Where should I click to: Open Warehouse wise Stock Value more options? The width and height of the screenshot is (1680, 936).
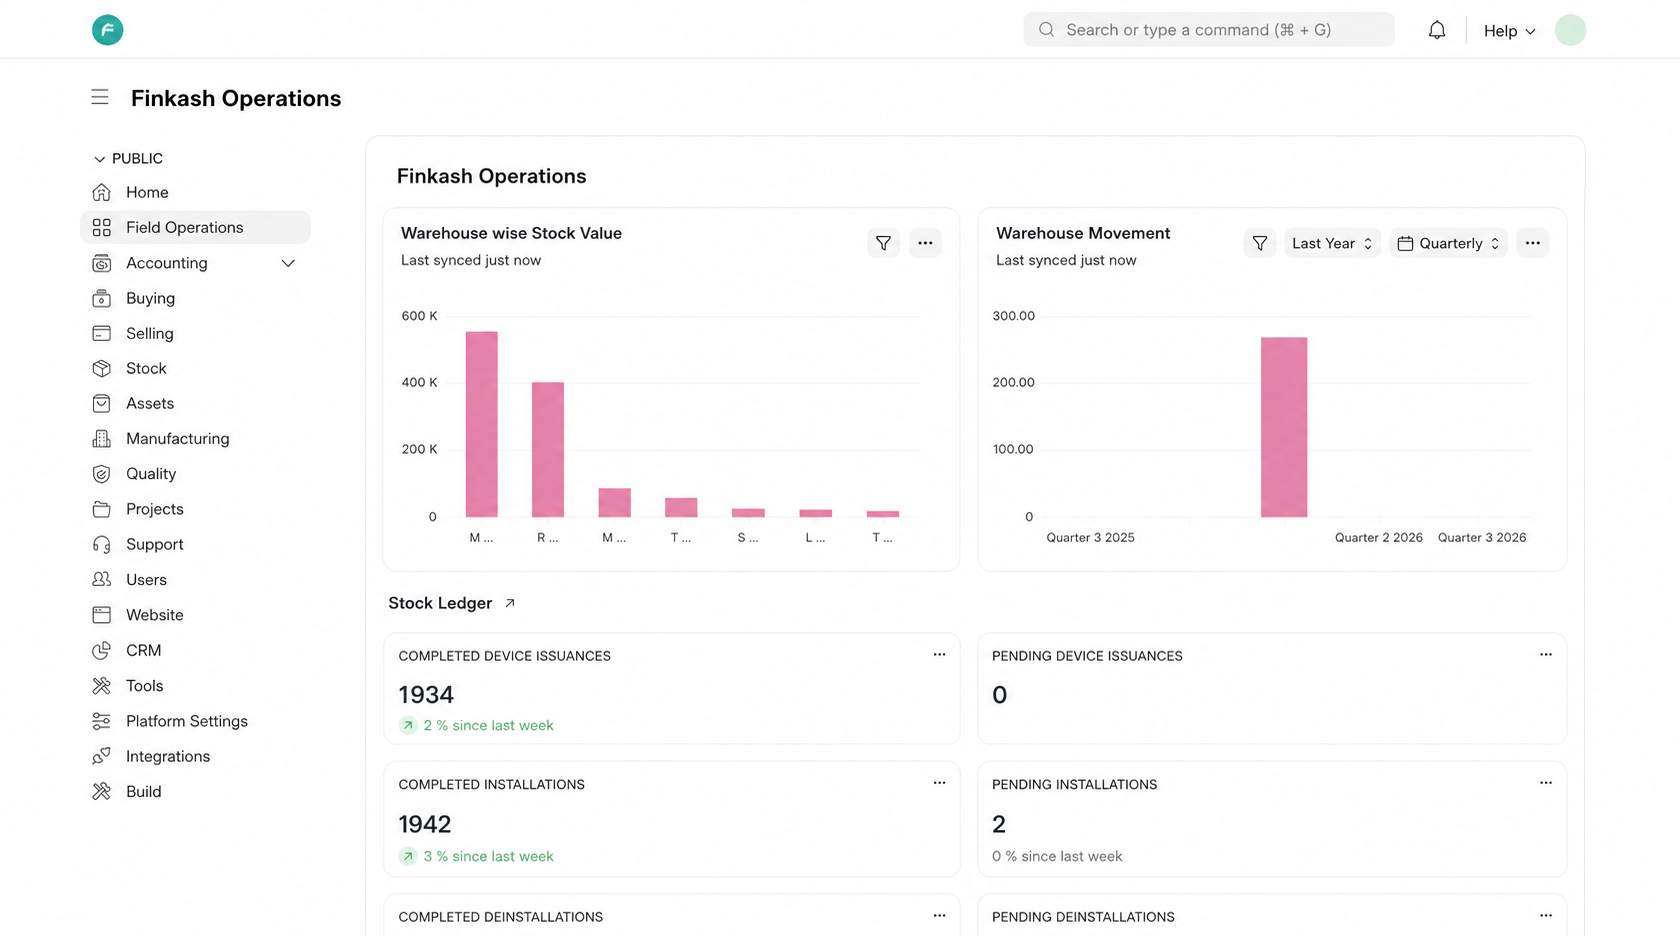925,243
